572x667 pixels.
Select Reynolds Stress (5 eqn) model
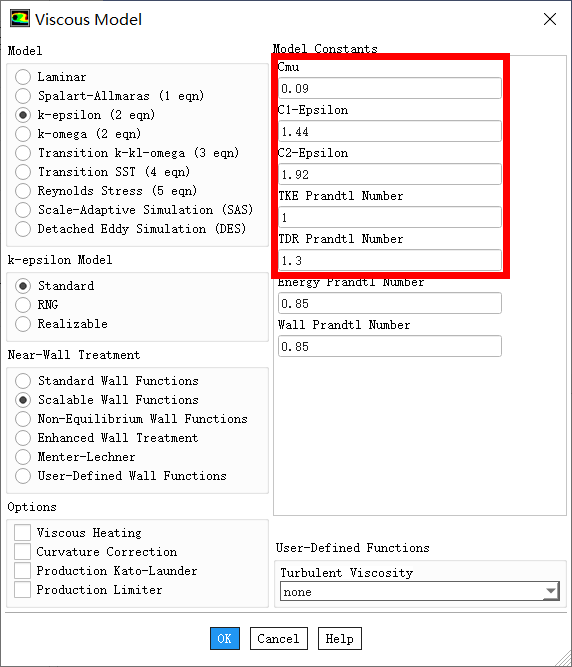point(23,191)
